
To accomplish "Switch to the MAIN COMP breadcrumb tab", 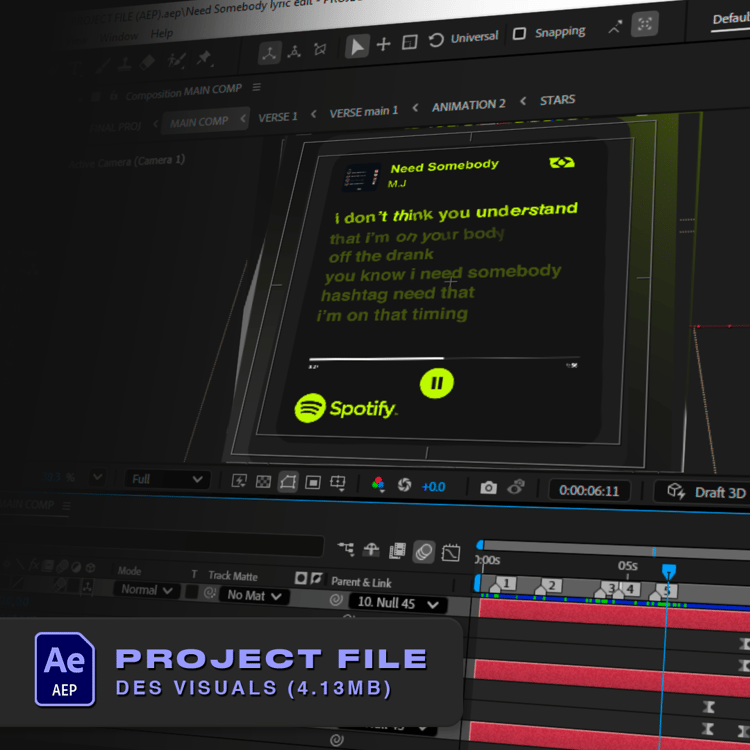I will (x=199, y=122).
